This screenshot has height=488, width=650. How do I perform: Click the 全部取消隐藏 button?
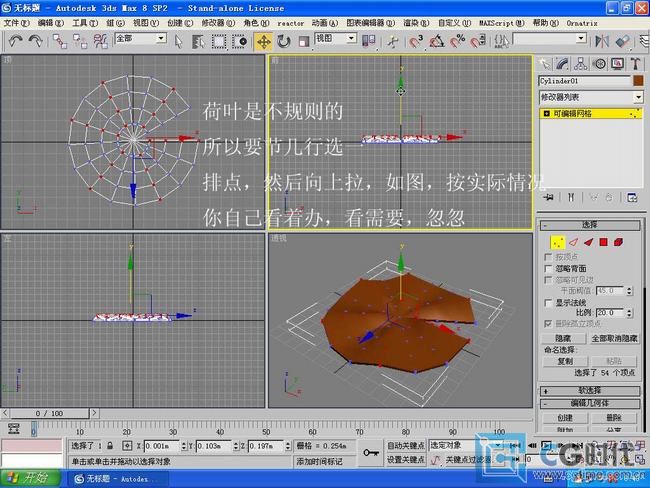[614, 338]
